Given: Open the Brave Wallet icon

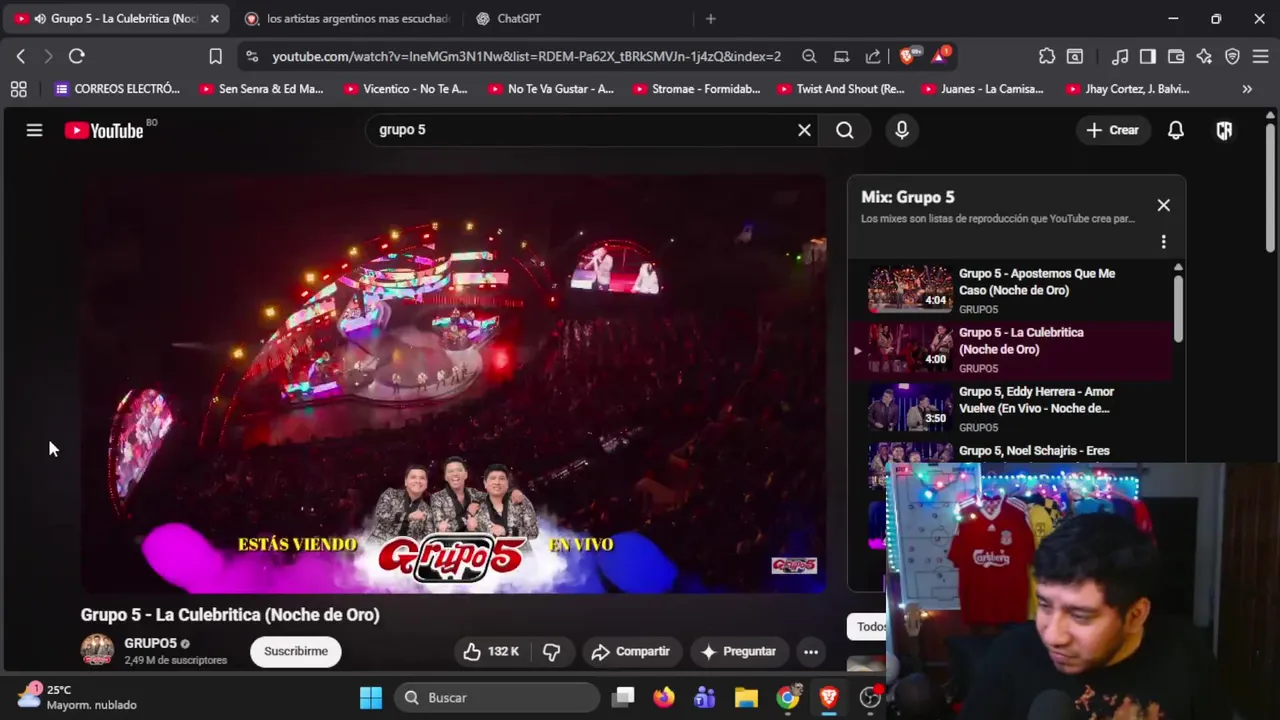Looking at the screenshot, I should (x=1176, y=57).
